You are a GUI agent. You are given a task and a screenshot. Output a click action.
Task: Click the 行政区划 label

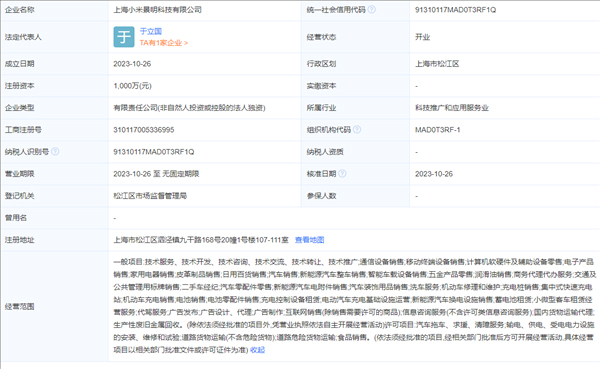(x=321, y=64)
